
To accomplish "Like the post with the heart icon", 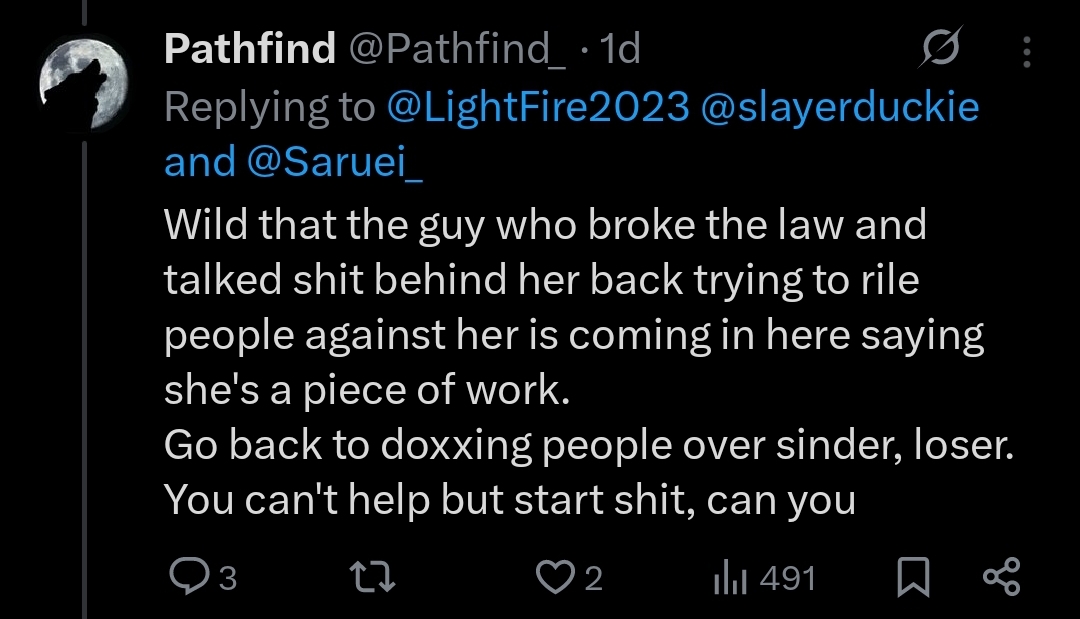I will [555, 577].
